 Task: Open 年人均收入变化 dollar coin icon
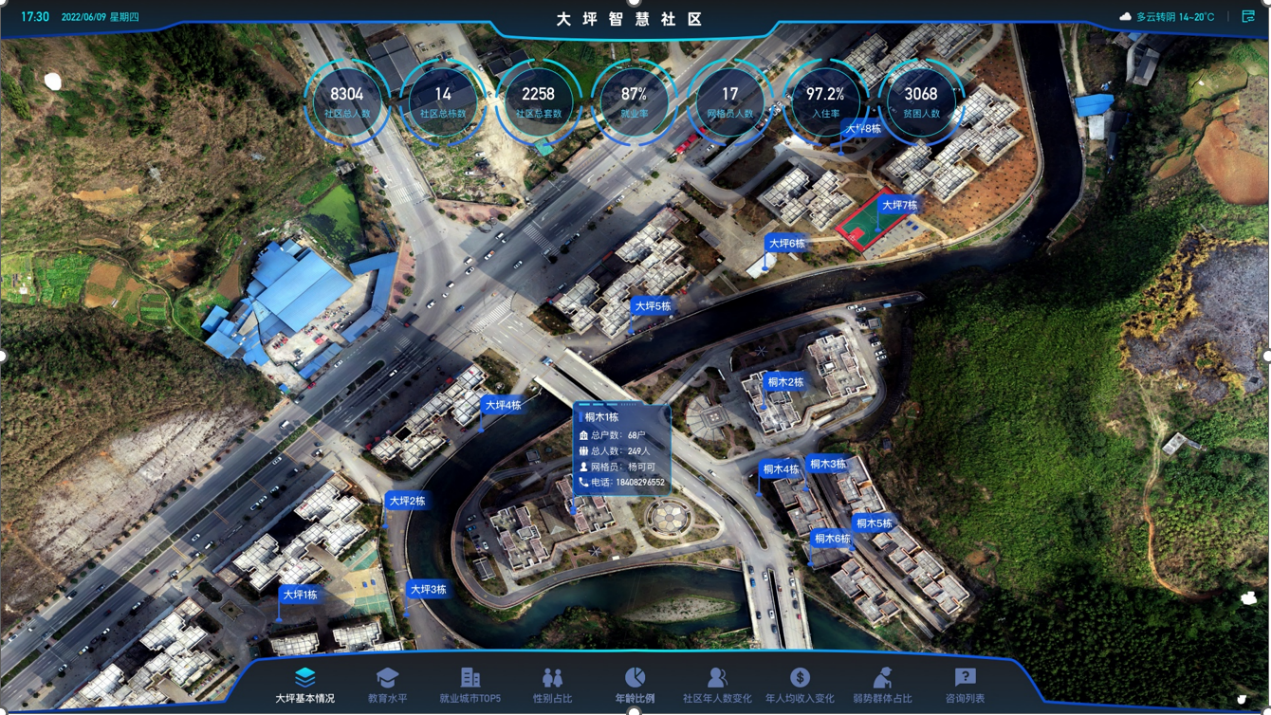coord(799,677)
